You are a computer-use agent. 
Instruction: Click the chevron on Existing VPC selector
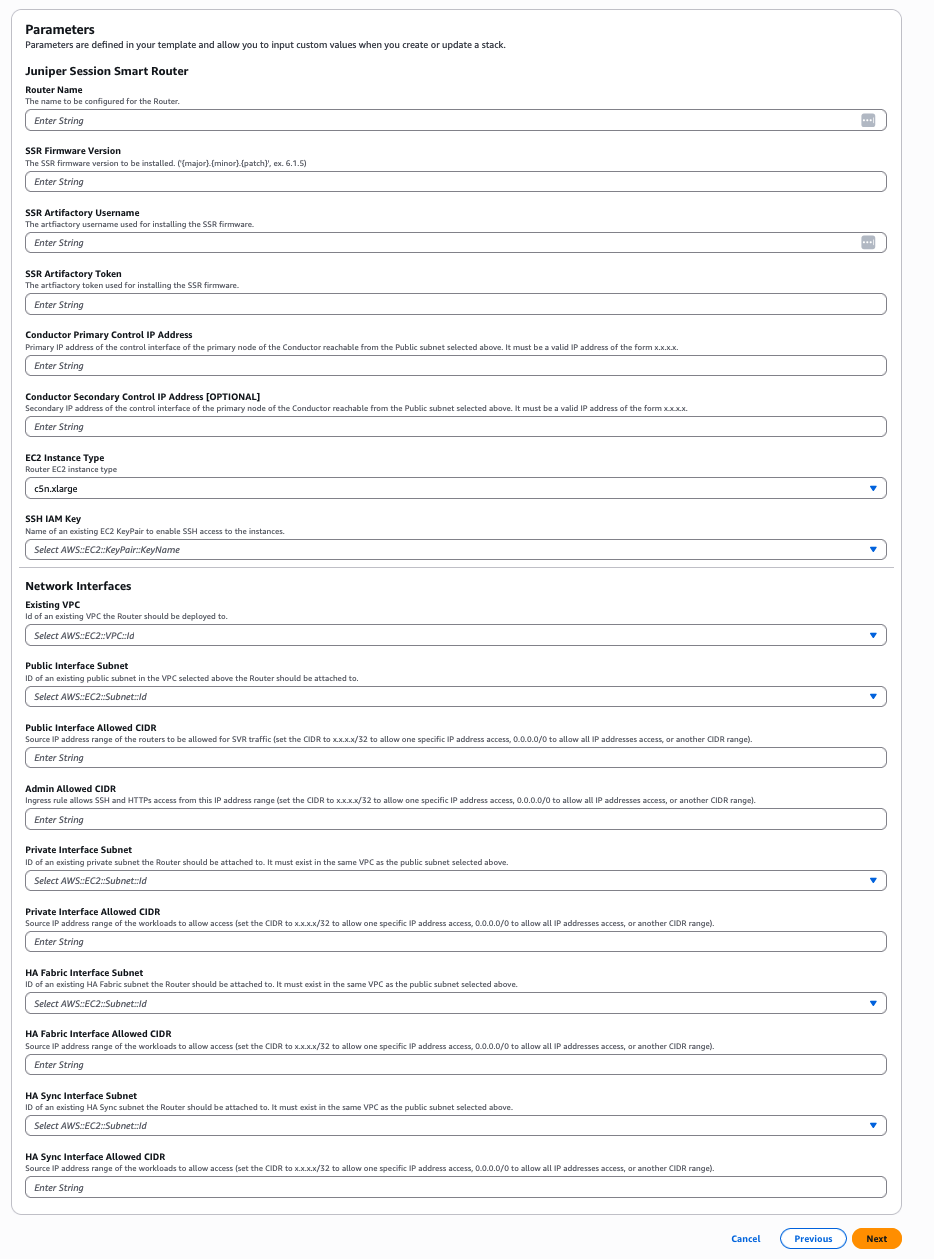pyautogui.click(x=871, y=634)
